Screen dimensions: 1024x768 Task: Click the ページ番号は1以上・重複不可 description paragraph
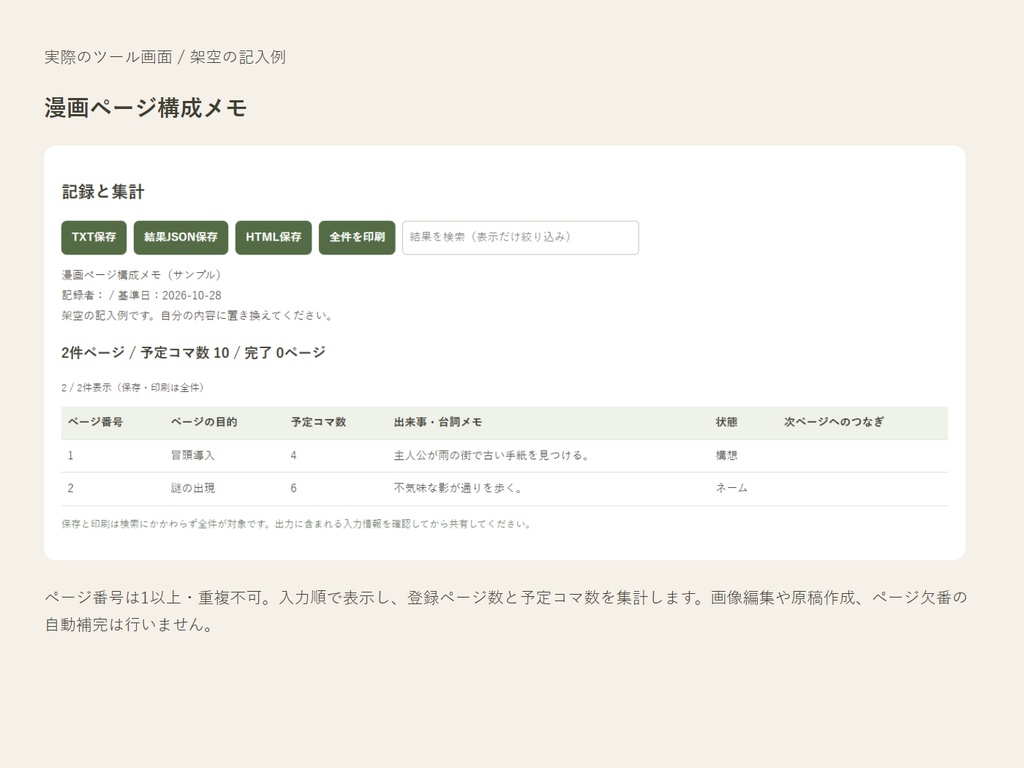[x=505, y=611]
